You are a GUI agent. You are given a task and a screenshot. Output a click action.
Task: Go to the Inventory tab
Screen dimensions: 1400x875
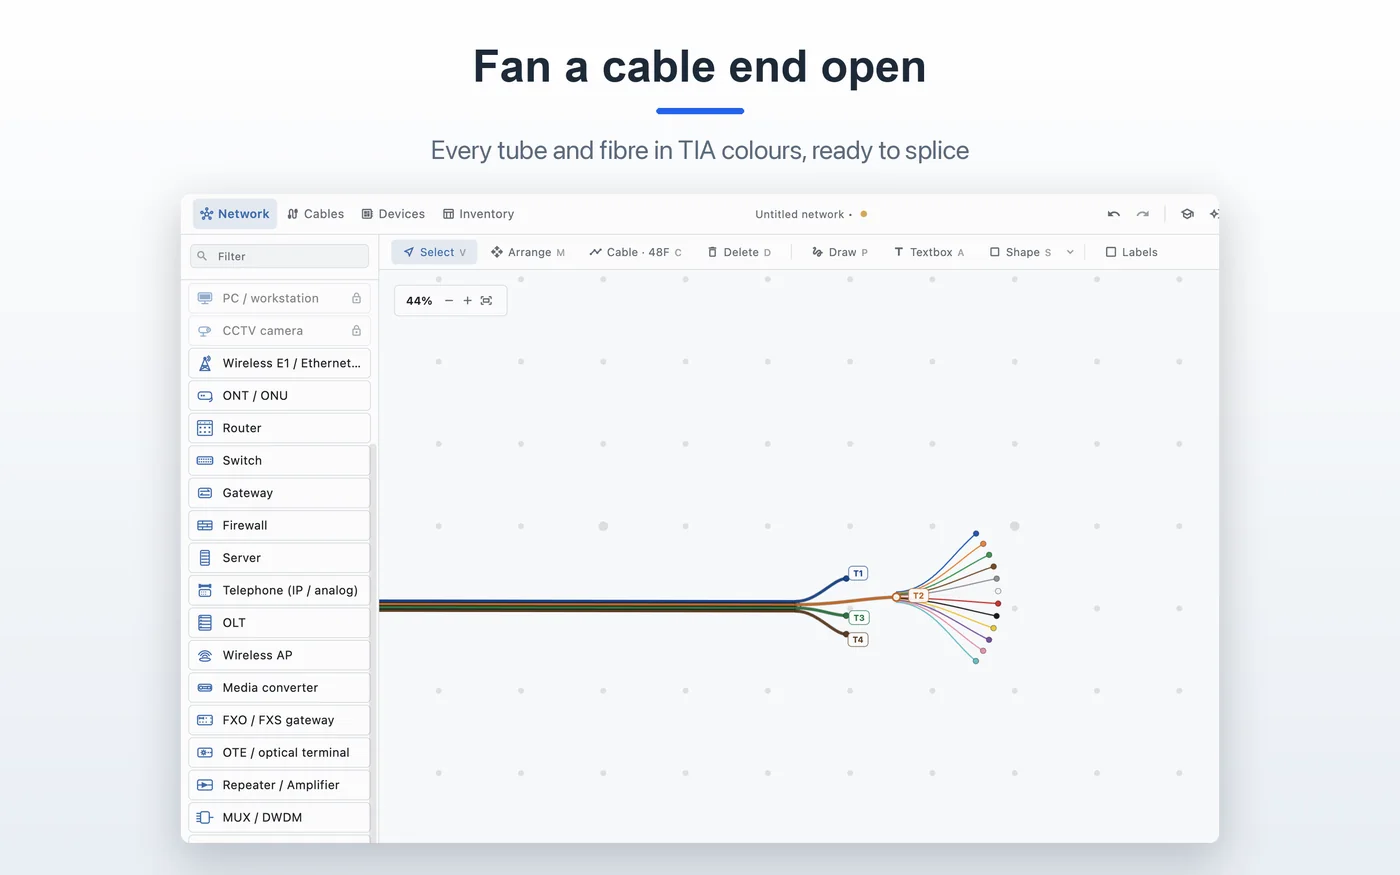pos(478,214)
